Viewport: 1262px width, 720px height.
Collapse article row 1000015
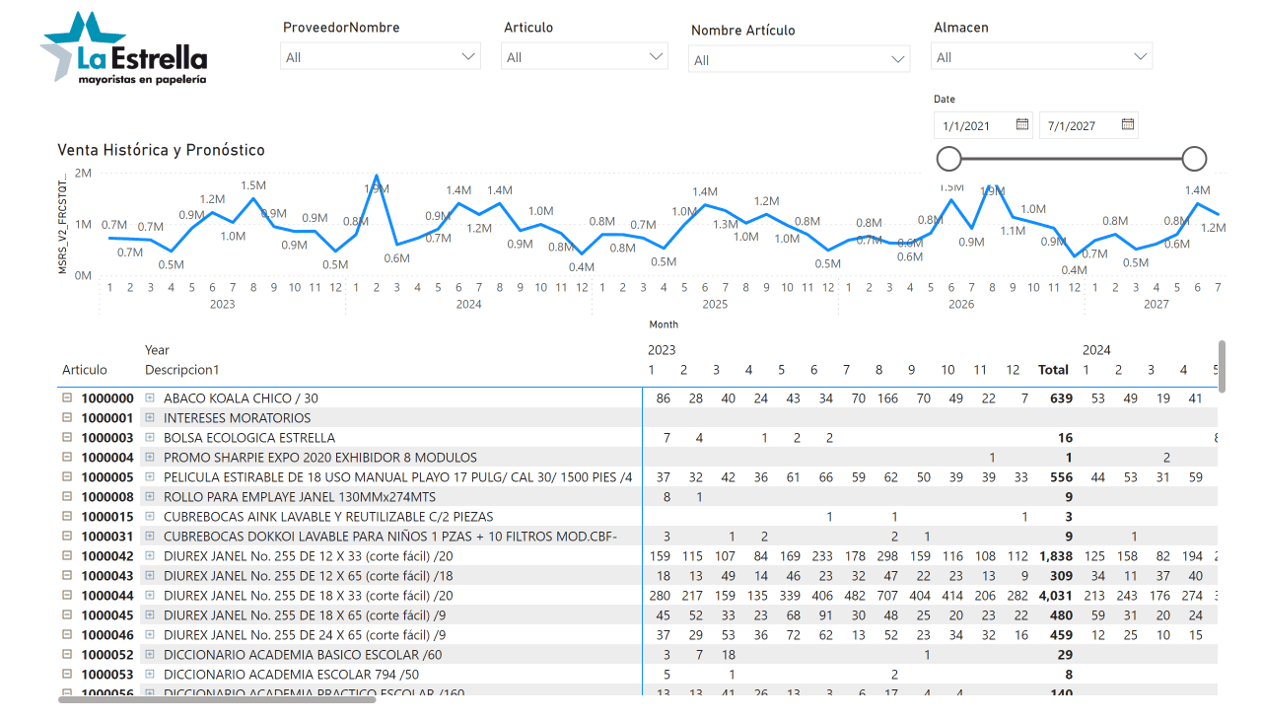pos(68,516)
